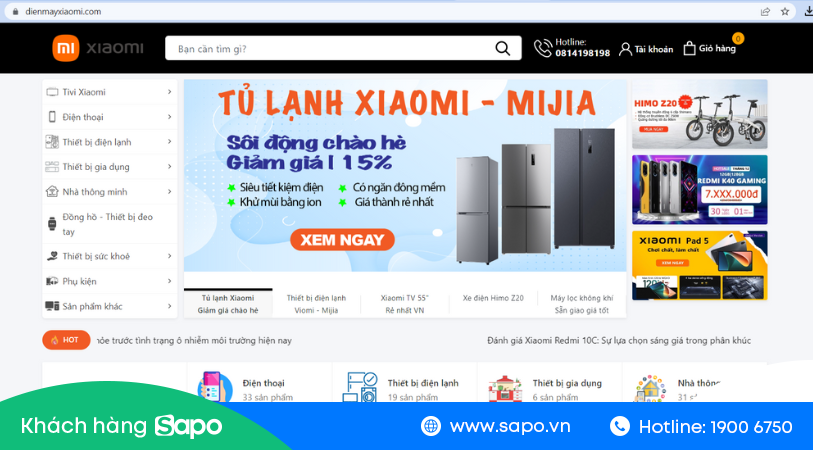Select Máy lọc không khí banner tab
The width and height of the screenshot is (813, 450).
click(x=582, y=304)
